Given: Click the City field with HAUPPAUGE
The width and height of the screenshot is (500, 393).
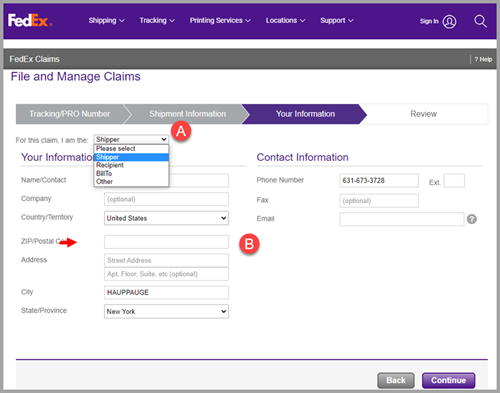Looking at the screenshot, I should click(166, 292).
